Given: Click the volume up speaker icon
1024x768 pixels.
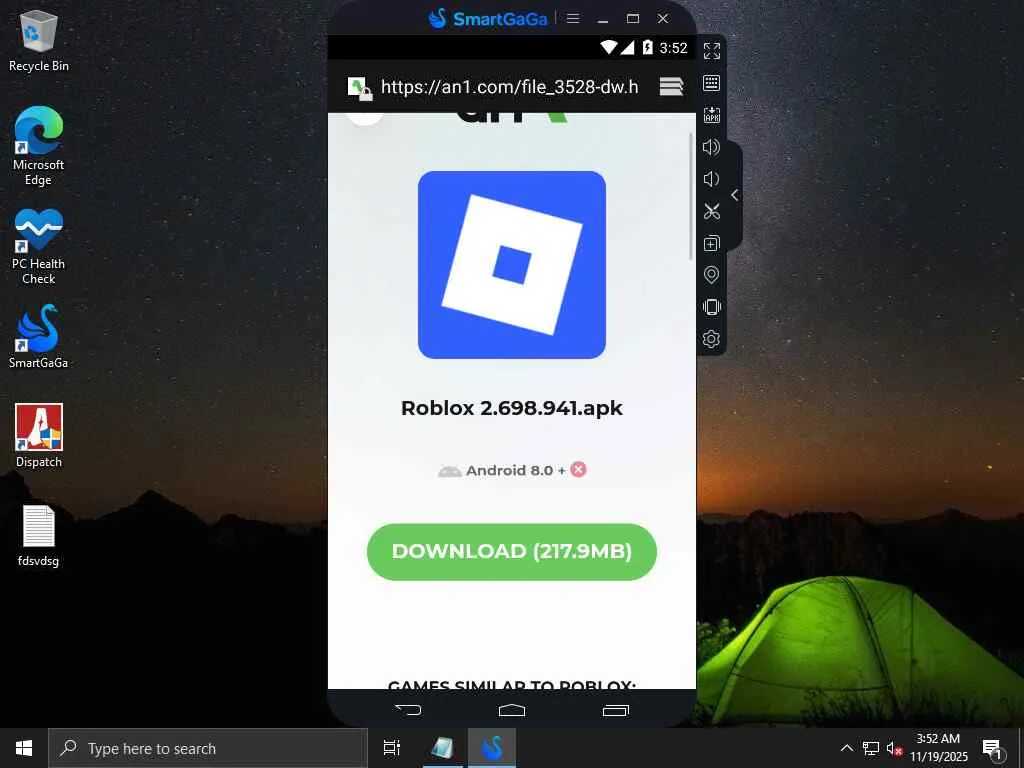Looking at the screenshot, I should [x=712, y=147].
